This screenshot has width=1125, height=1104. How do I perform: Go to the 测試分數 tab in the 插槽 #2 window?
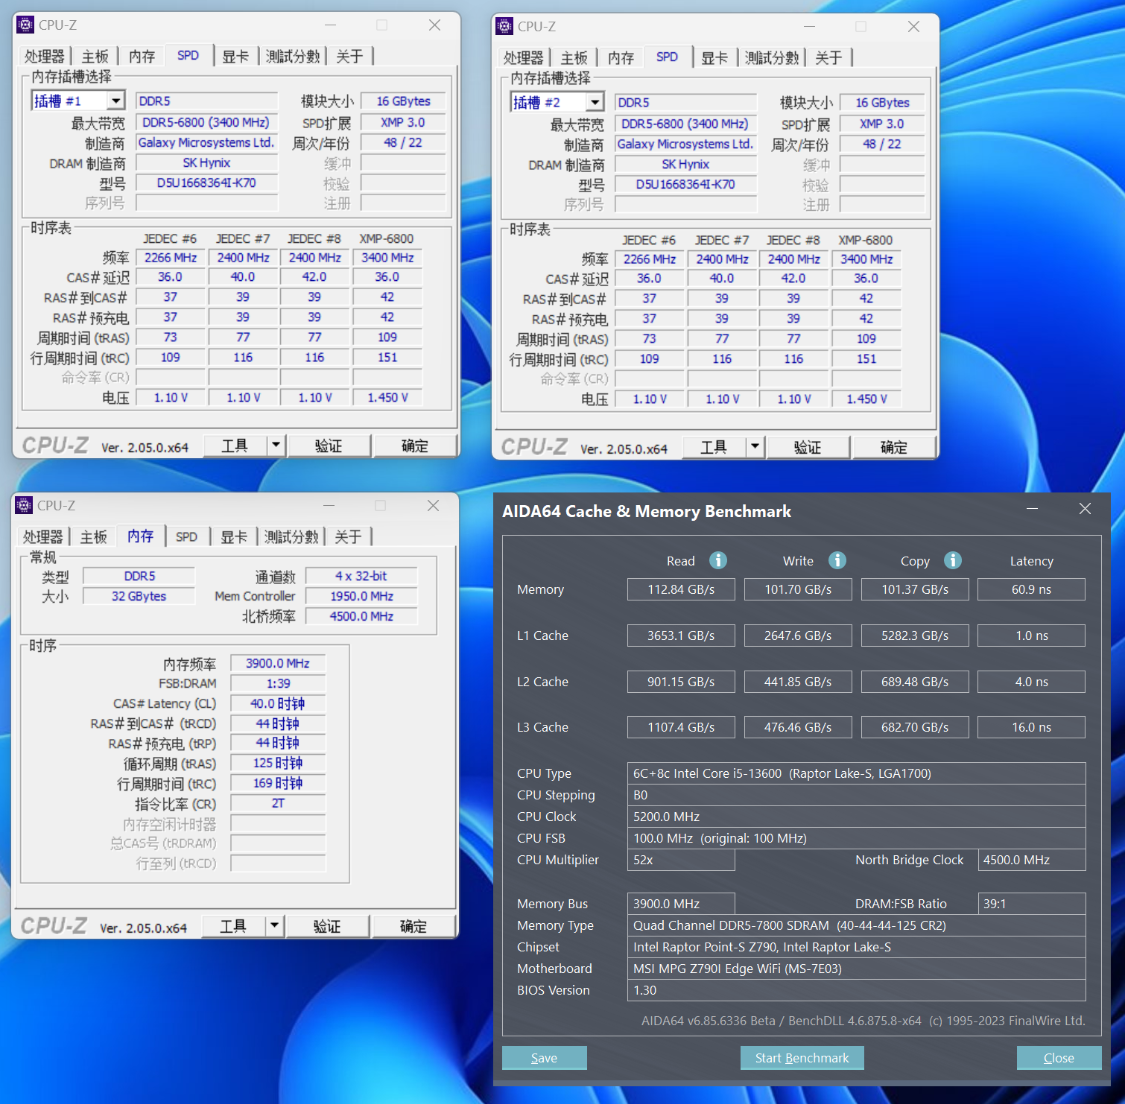pyautogui.click(x=771, y=57)
